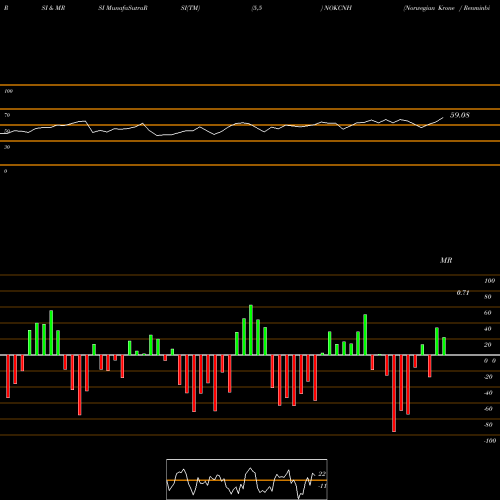Click the NOKCNH symbol in header

click(338, 8)
